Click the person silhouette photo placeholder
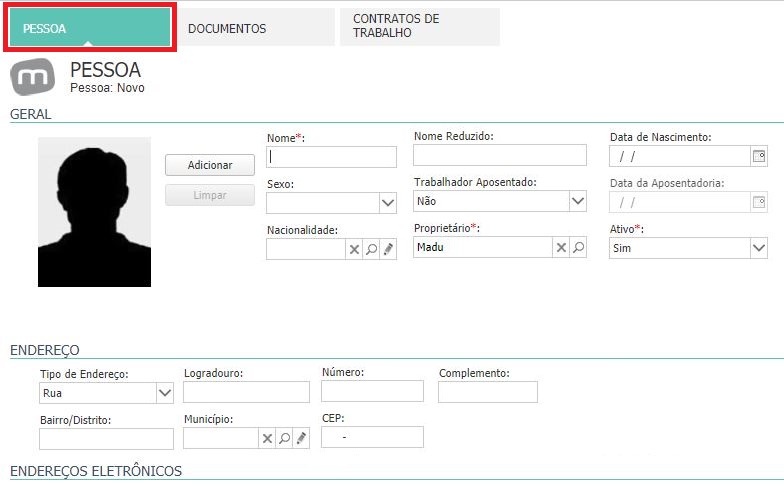This screenshot has height=486, width=784. [94, 212]
